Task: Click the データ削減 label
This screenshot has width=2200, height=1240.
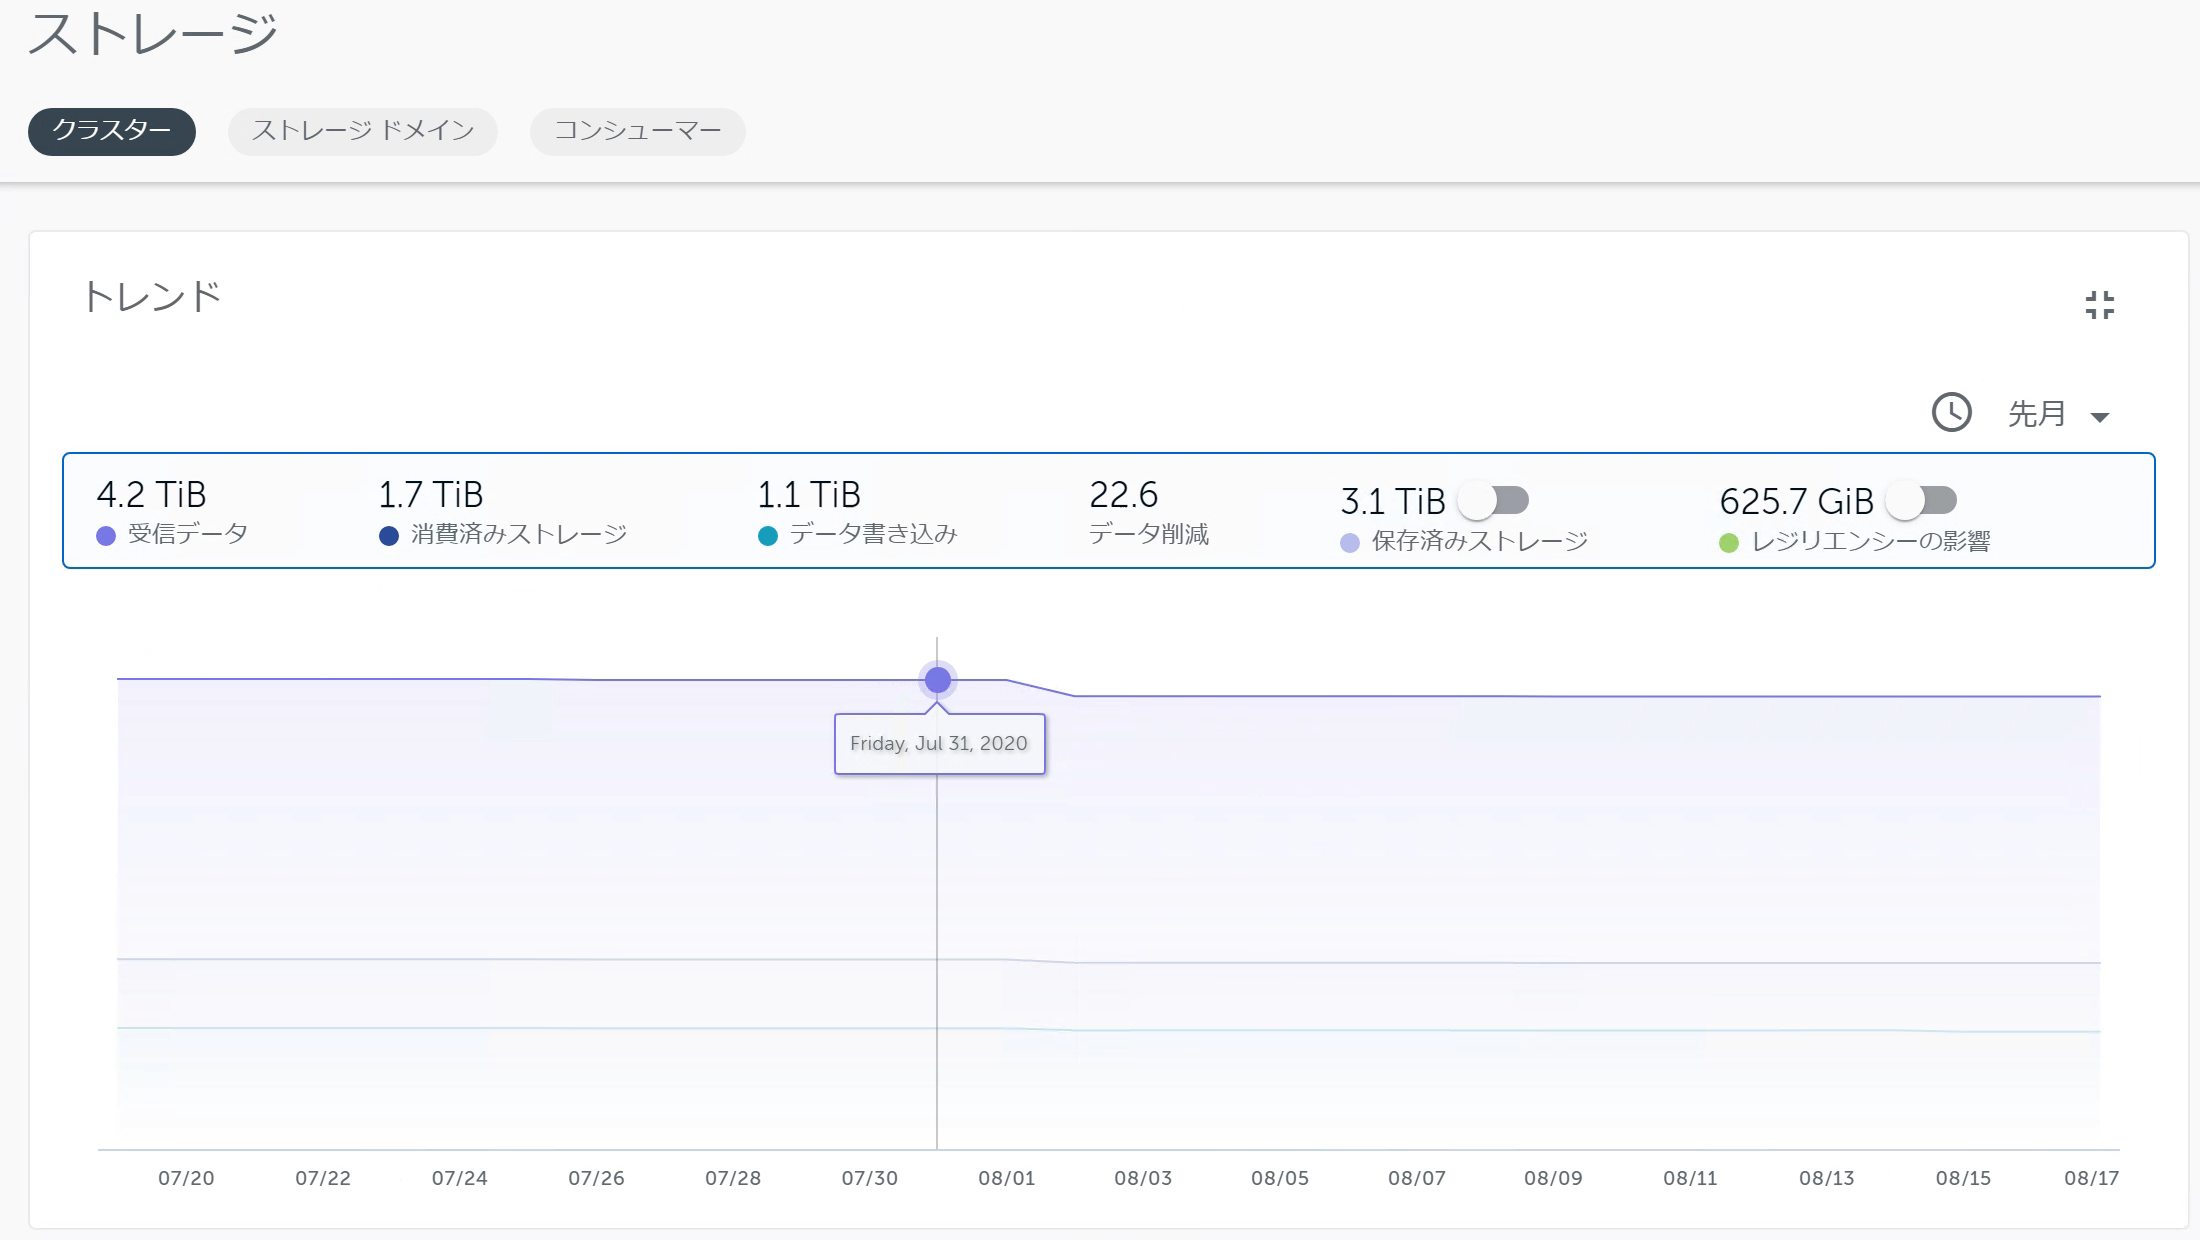Action: tap(1149, 534)
